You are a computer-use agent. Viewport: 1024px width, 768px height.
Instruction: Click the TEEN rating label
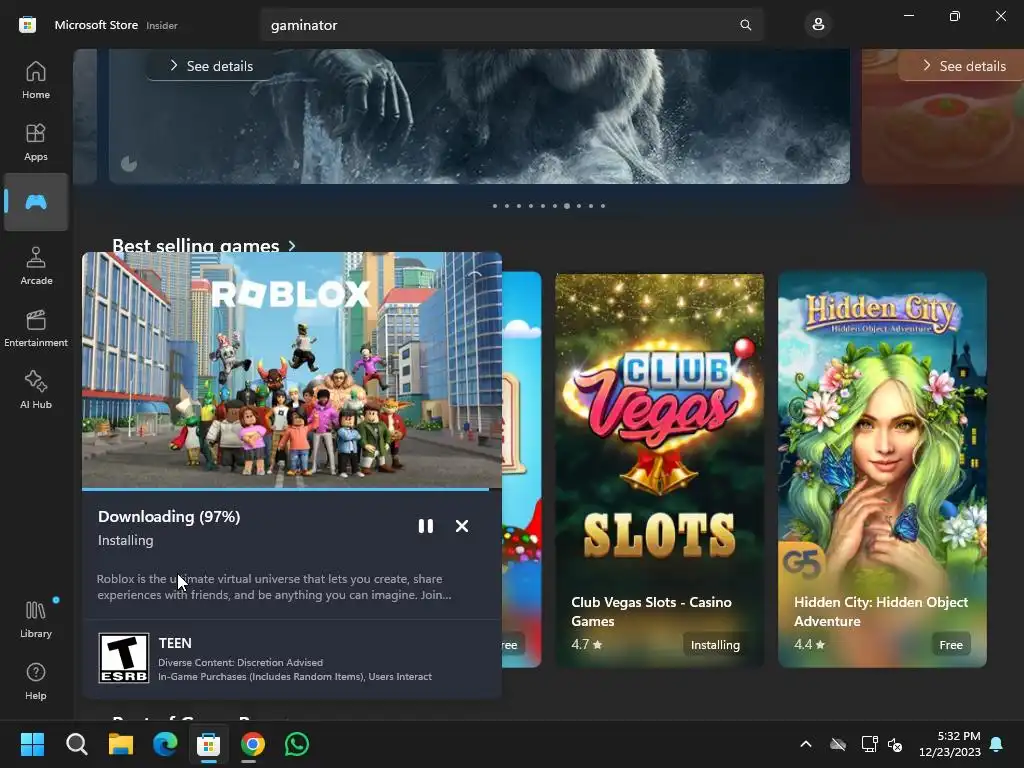[x=175, y=643]
